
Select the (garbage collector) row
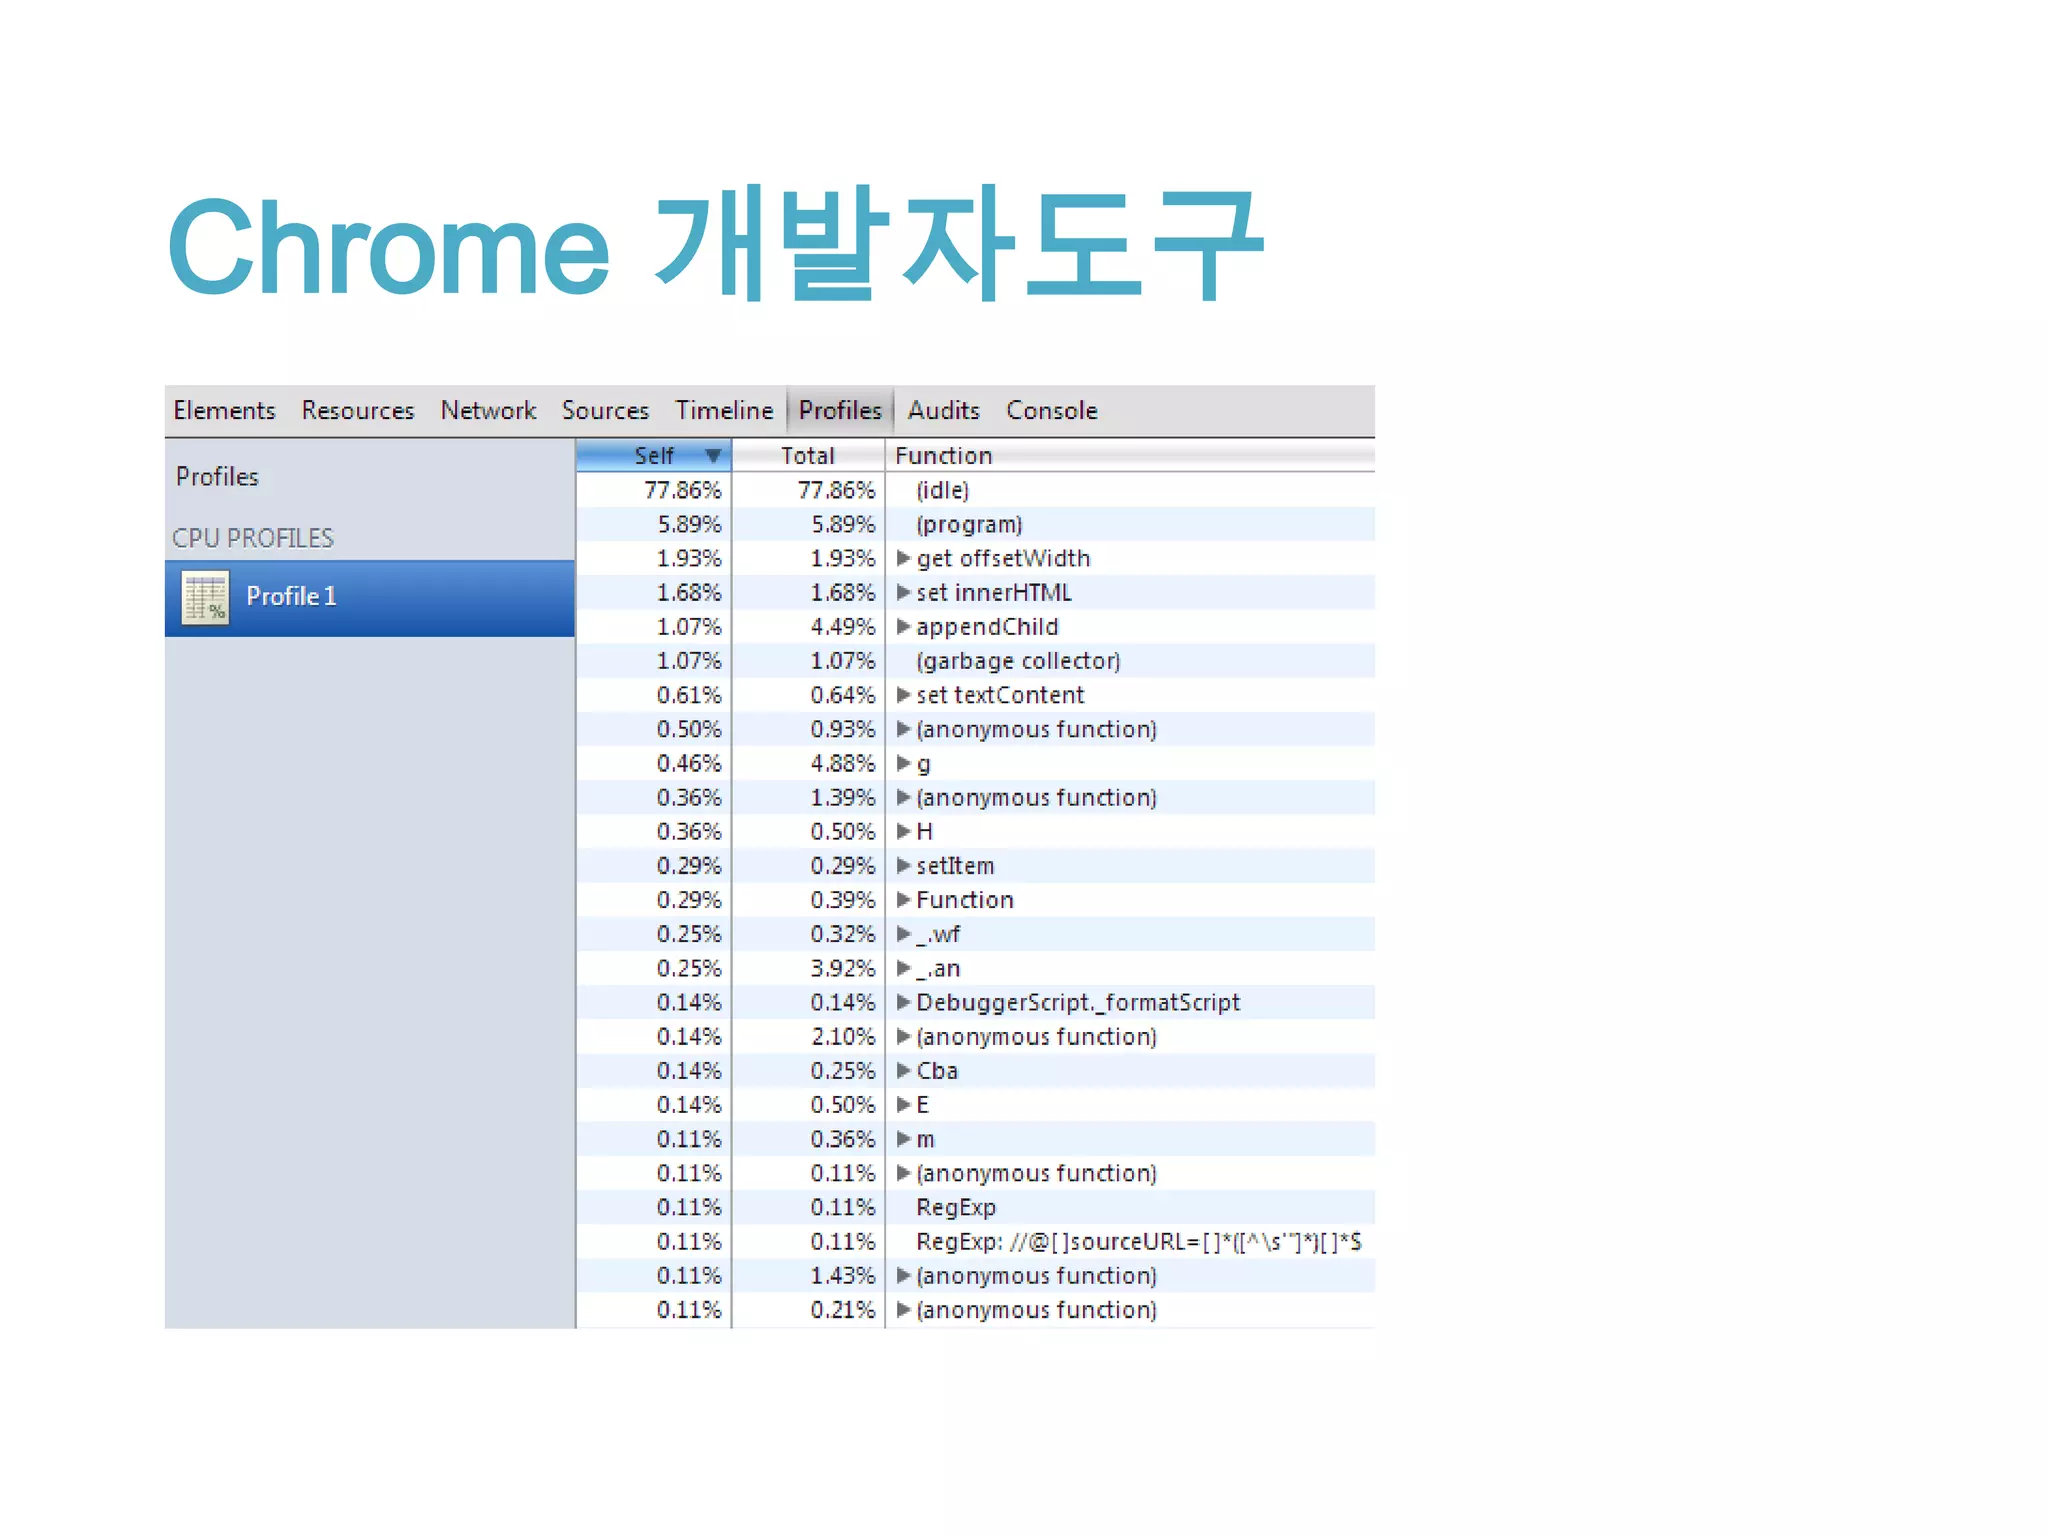(976, 661)
